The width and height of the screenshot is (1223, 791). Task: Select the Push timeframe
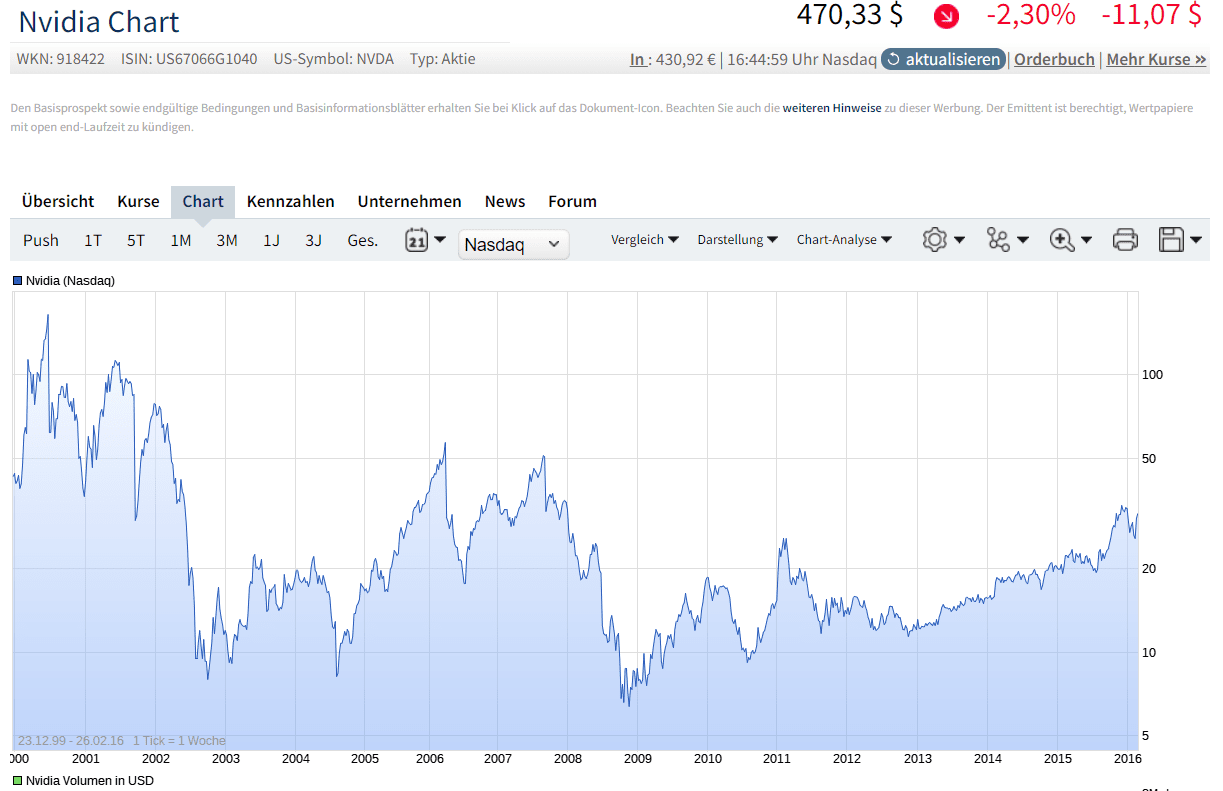tap(41, 240)
